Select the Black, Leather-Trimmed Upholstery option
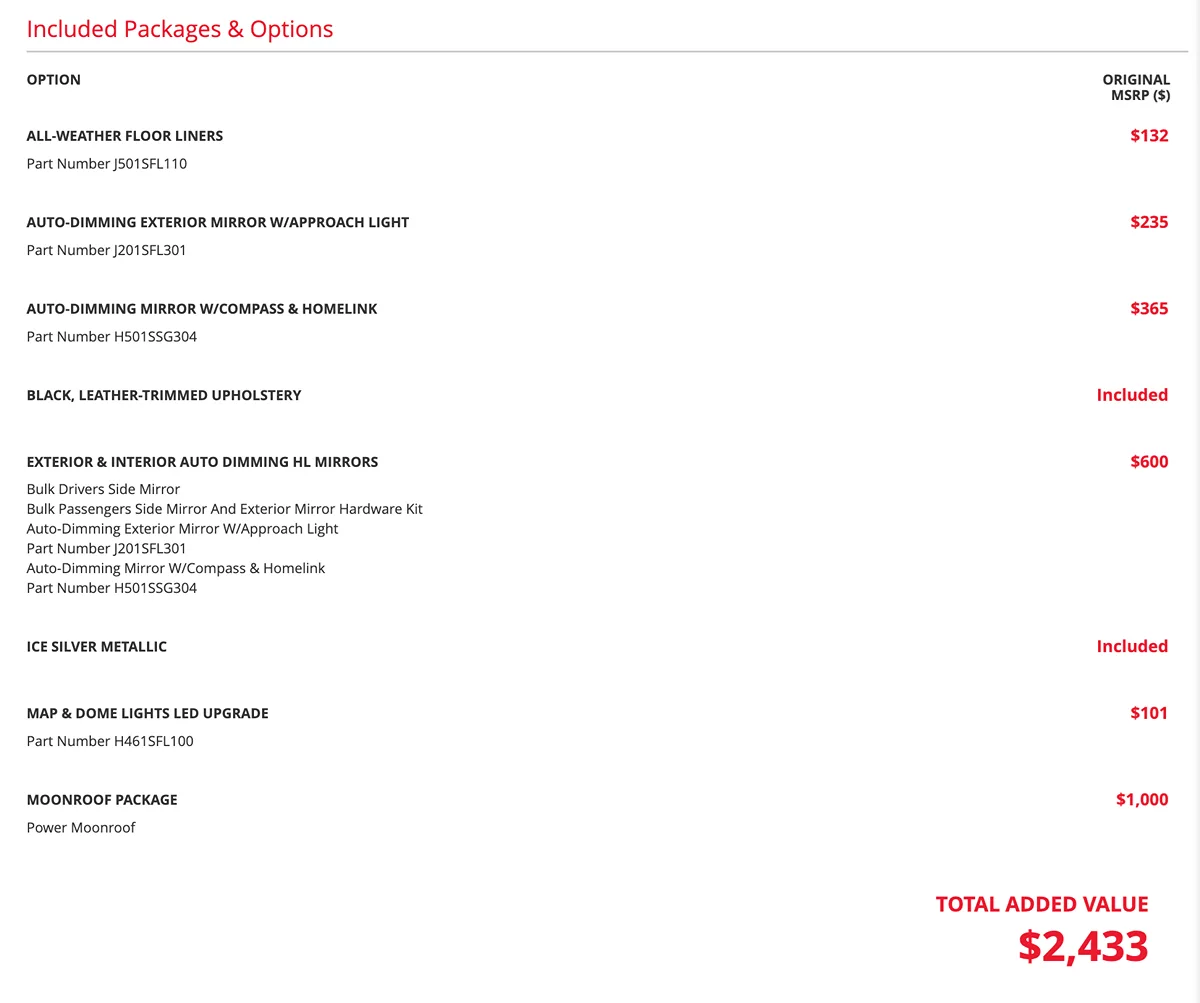This screenshot has width=1200, height=1003. [164, 395]
